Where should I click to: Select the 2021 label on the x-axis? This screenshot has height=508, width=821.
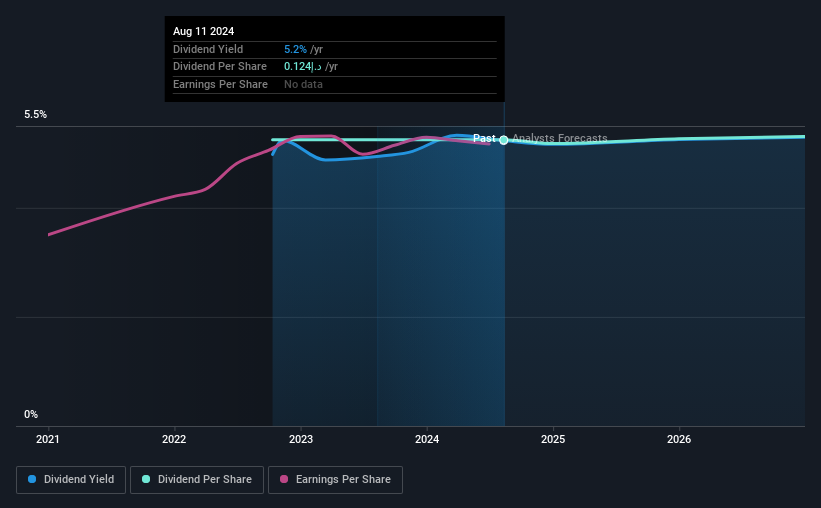click(48, 439)
